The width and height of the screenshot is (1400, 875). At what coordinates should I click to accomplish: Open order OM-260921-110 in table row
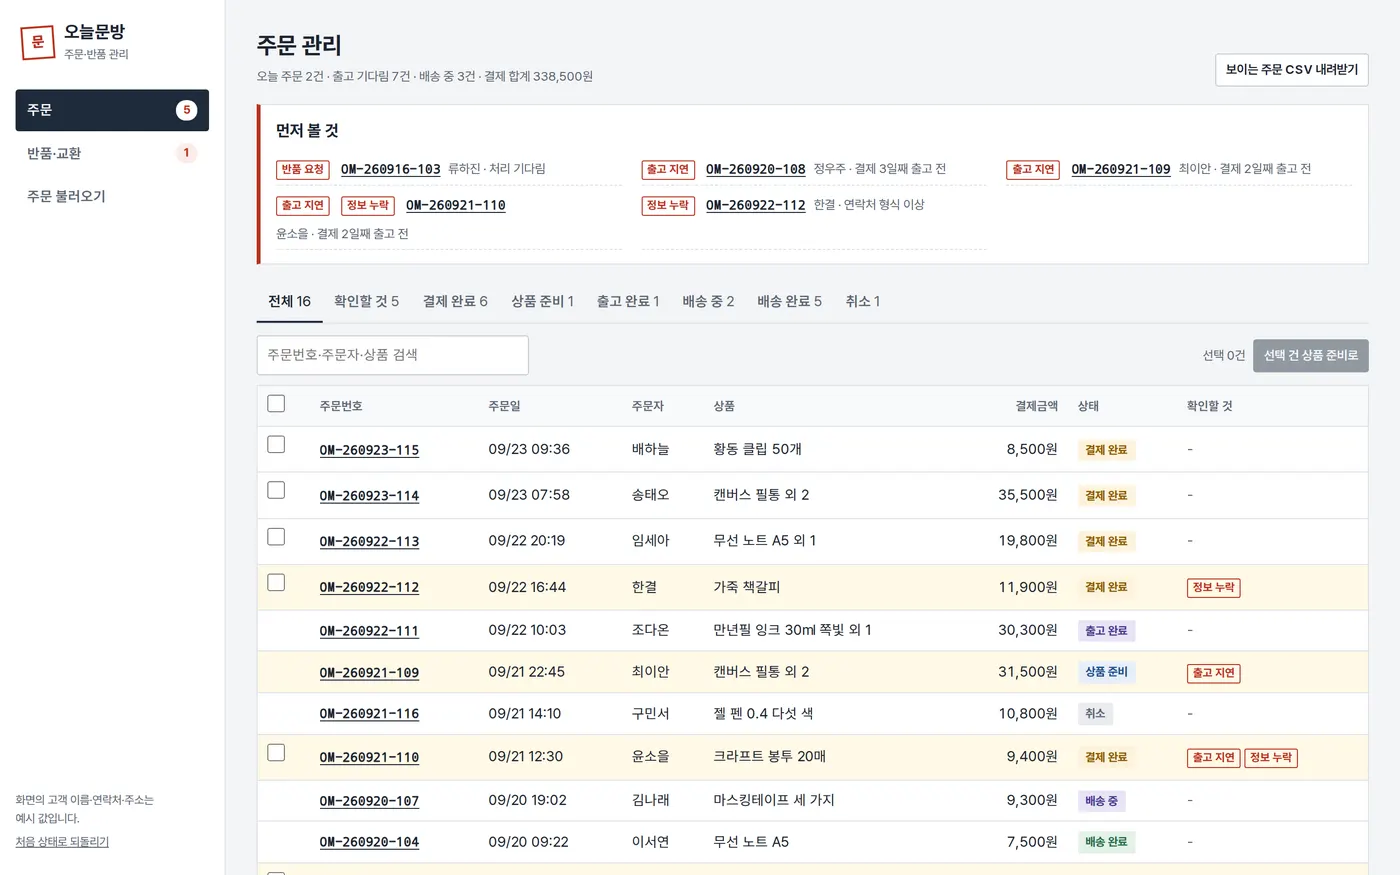click(x=369, y=758)
